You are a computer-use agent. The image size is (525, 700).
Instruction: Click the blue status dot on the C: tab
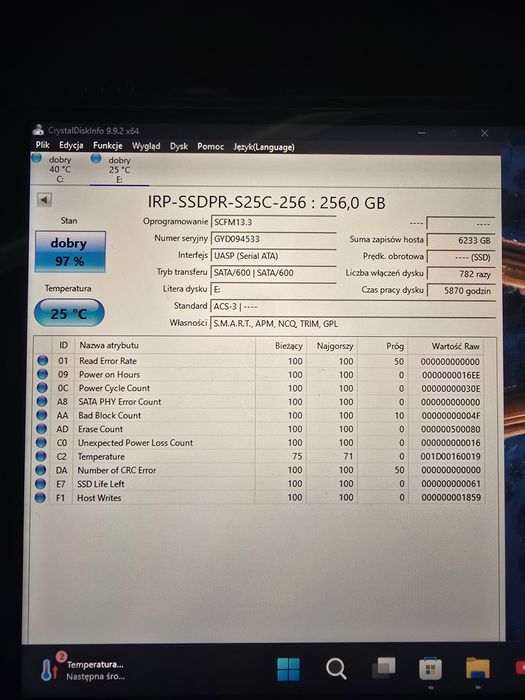[37, 158]
